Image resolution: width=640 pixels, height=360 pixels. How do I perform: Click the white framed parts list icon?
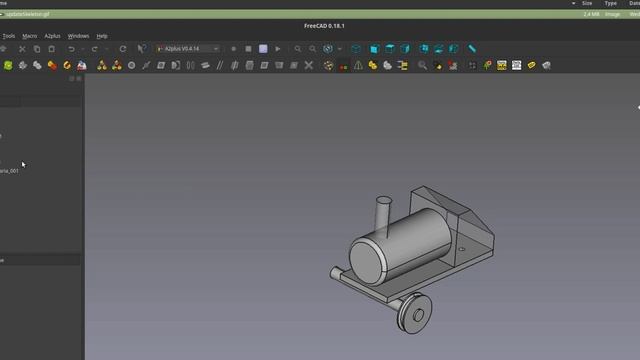click(517, 65)
